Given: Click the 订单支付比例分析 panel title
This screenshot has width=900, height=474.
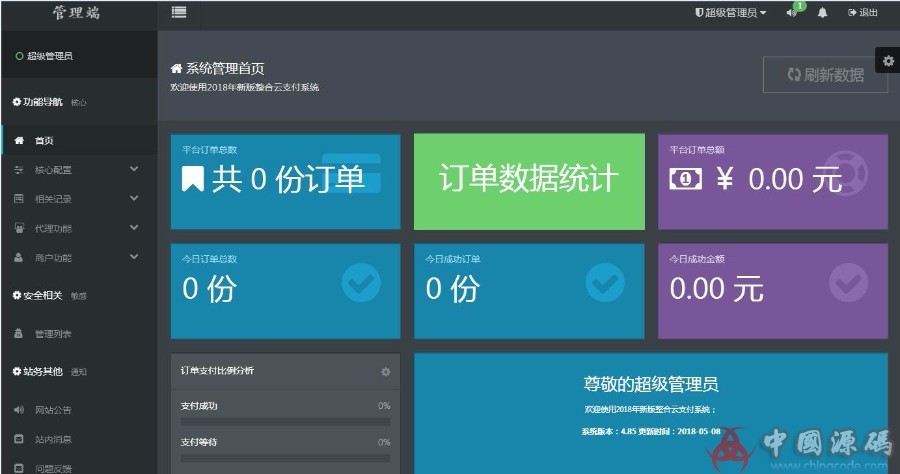Looking at the screenshot, I should (x=217, y=371).
